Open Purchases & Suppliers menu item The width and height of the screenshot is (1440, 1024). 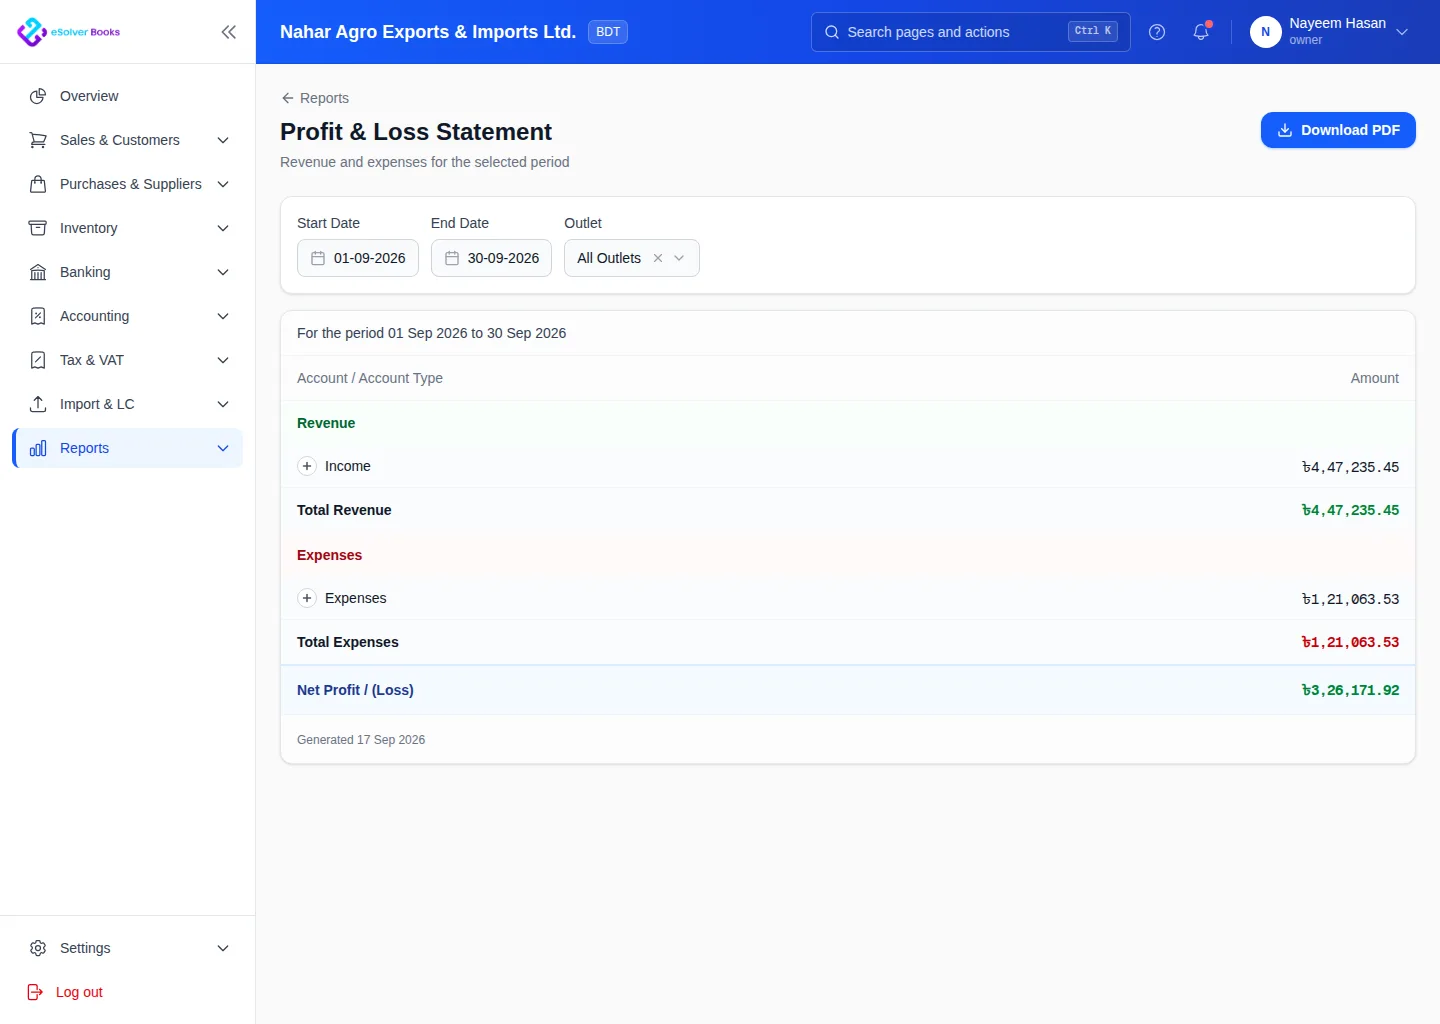128,184
